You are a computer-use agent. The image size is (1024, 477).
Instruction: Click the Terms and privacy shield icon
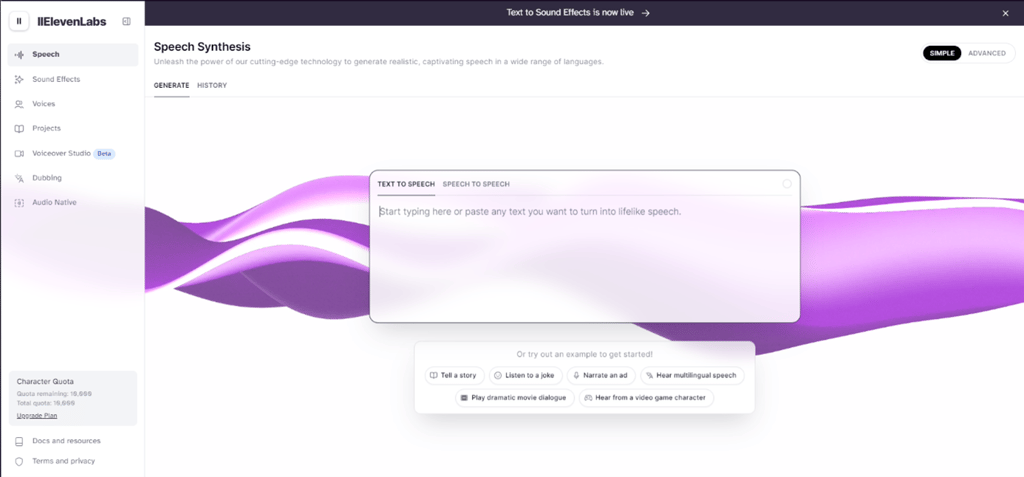pos(19,461)
